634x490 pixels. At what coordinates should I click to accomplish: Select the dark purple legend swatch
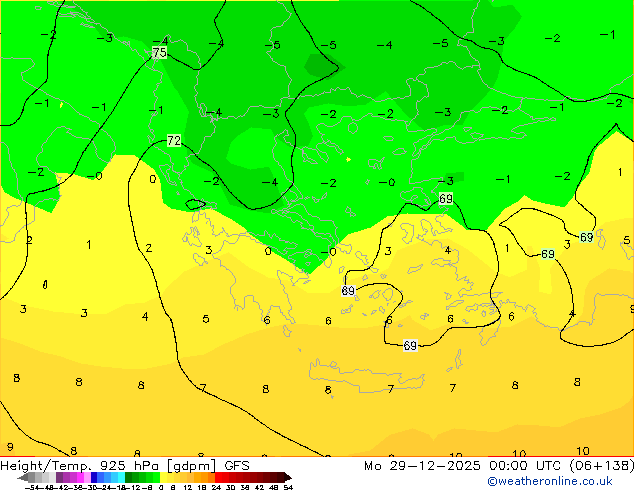59,477
